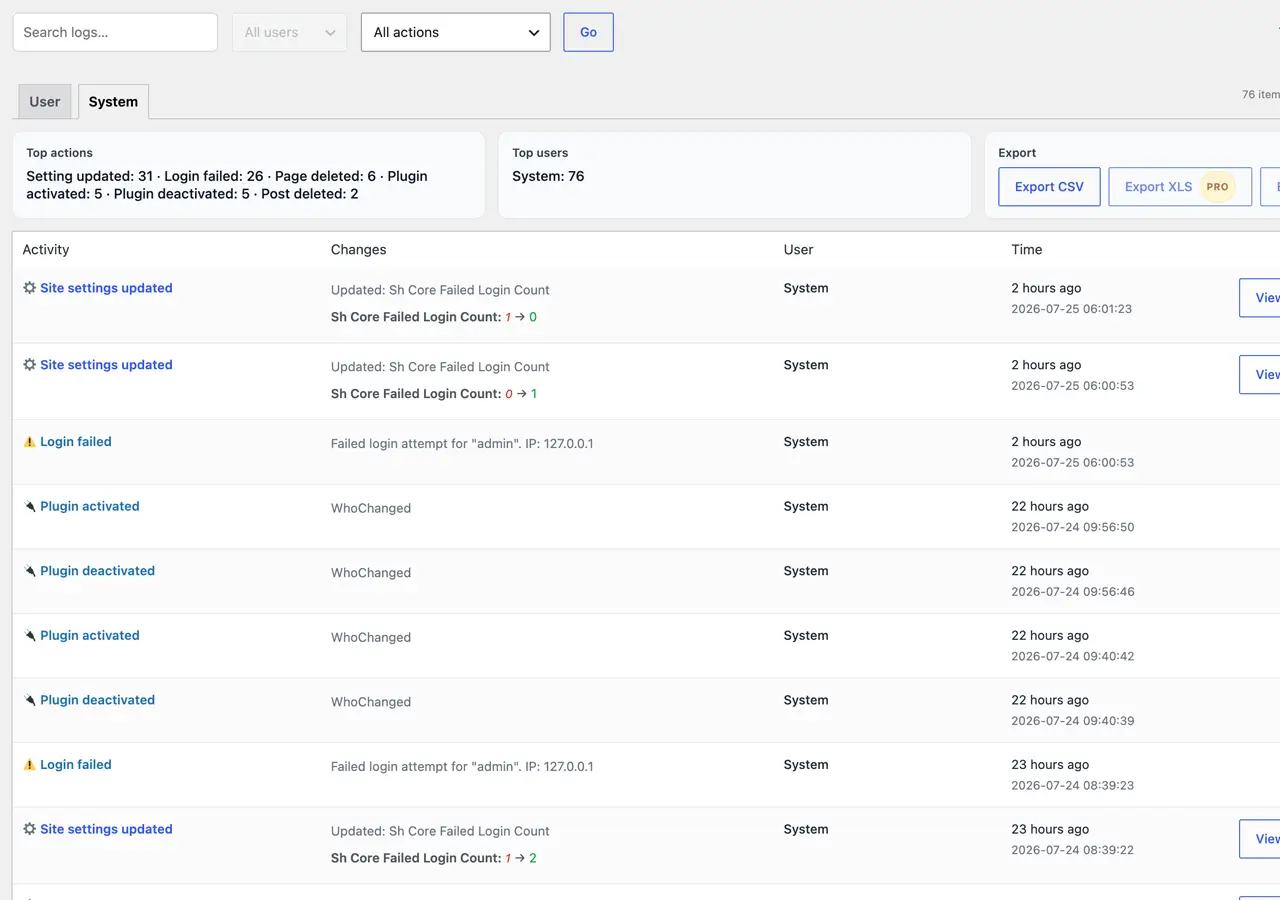
Task: Click plug icon of 09:40:39 Plugin deactivated
Action: (x=30, y=700)
